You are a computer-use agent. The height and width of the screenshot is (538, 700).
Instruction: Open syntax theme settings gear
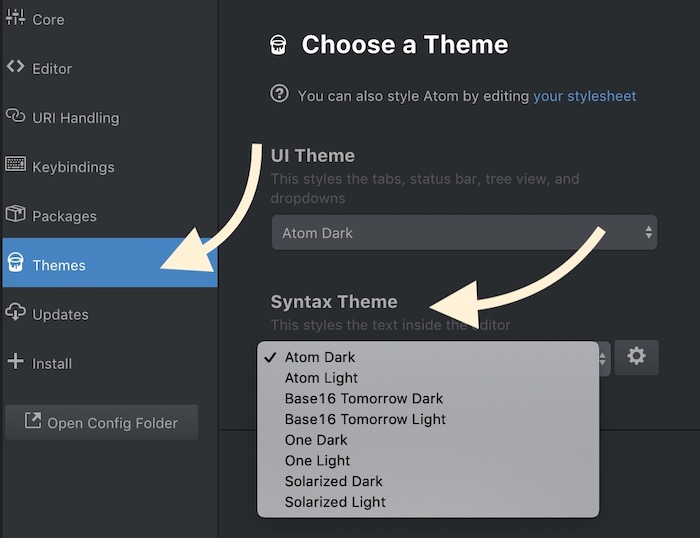click(636, 356)
